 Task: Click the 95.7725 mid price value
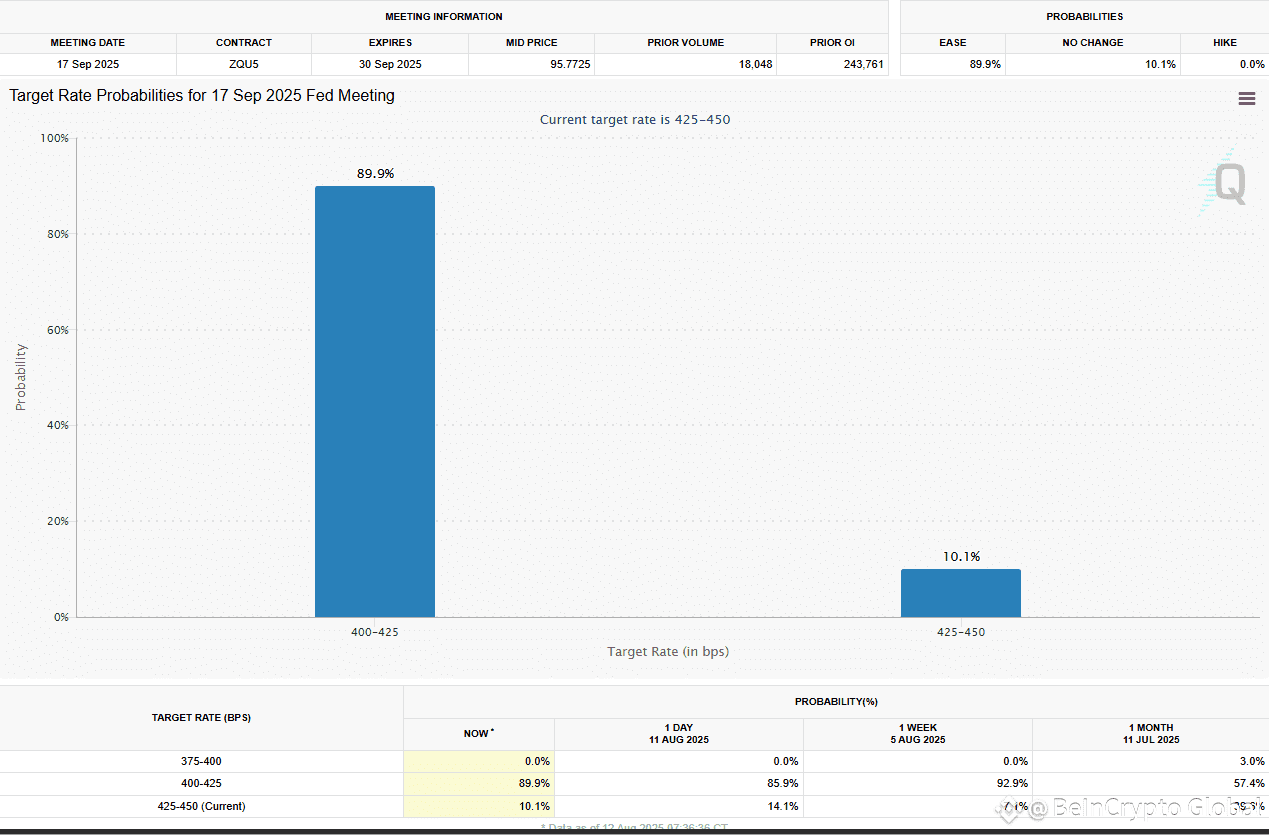(x=569, y=64)
